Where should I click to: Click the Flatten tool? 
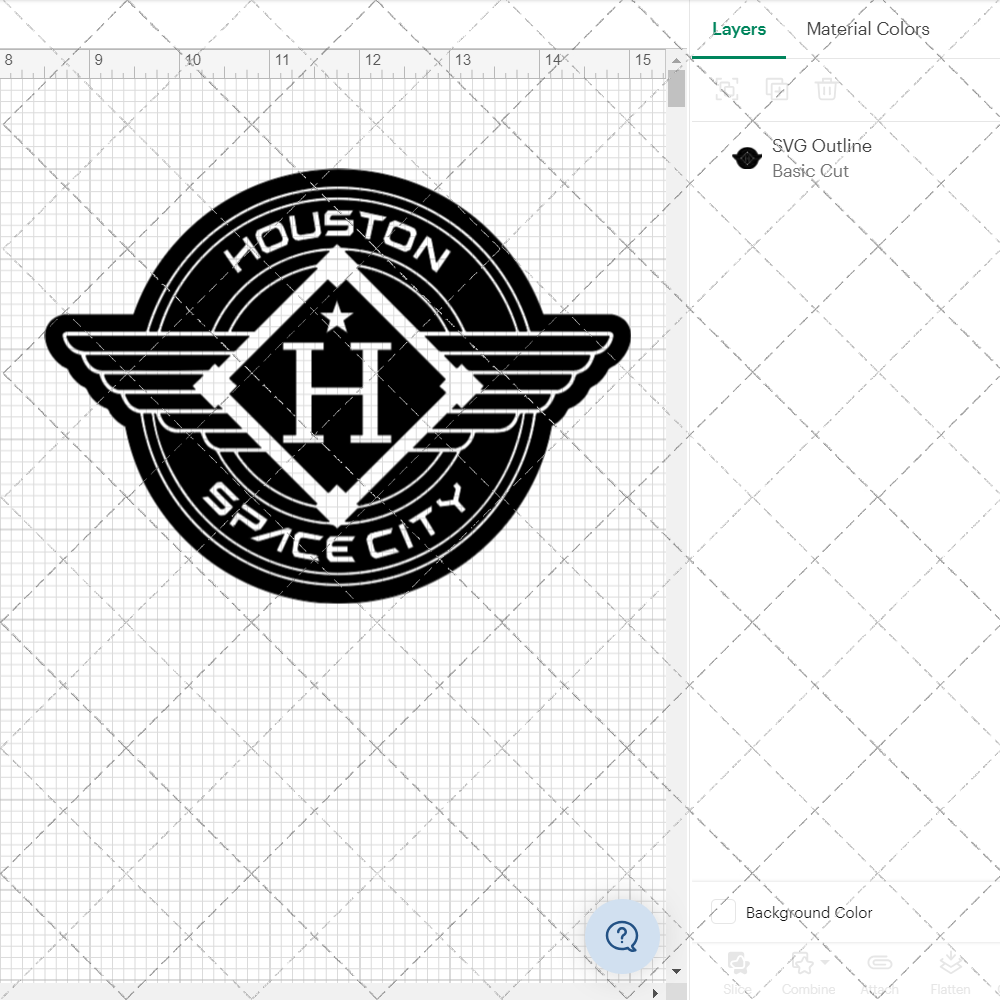click(x=950, y=973)
